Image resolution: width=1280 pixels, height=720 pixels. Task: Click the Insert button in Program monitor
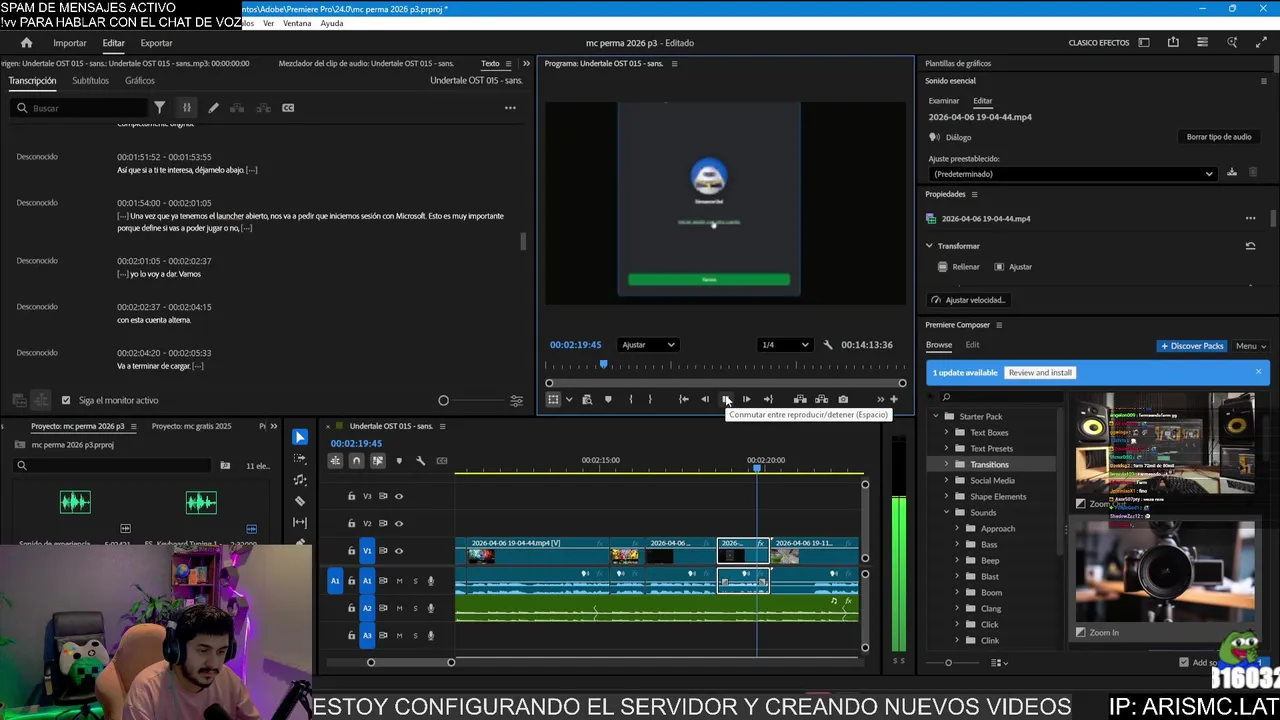799,400
